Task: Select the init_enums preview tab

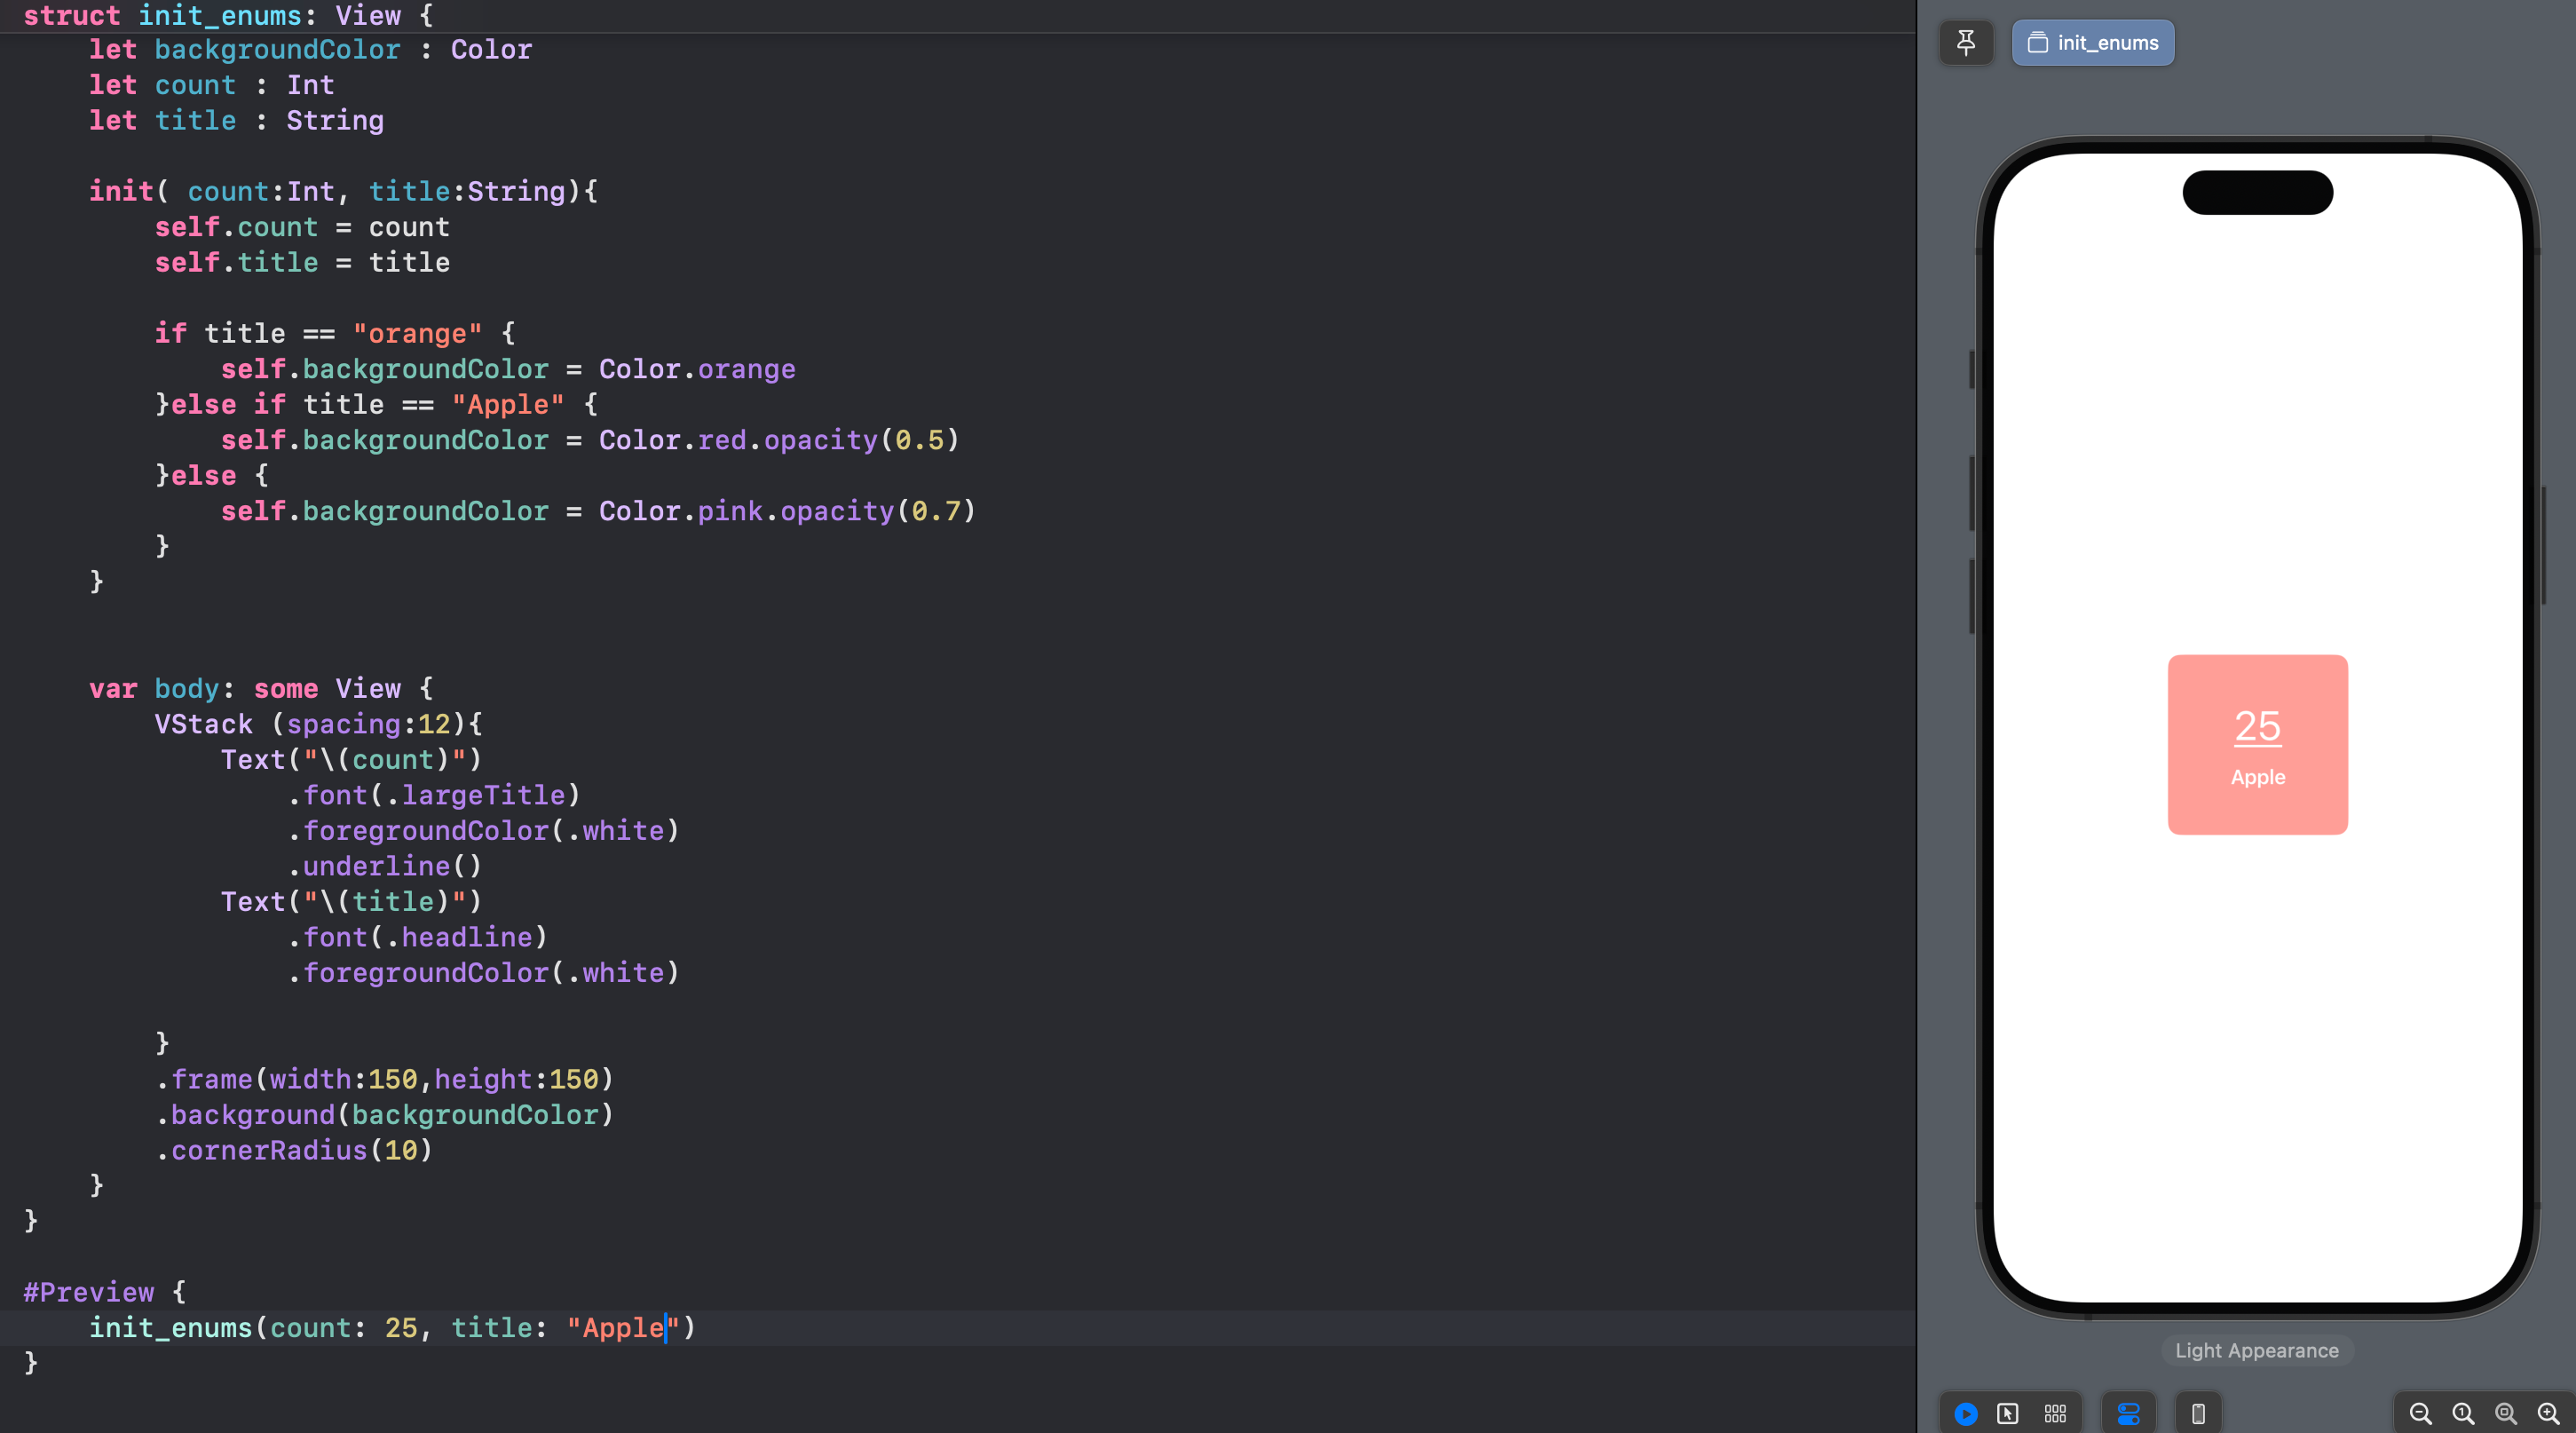Action: (2093, 43)
